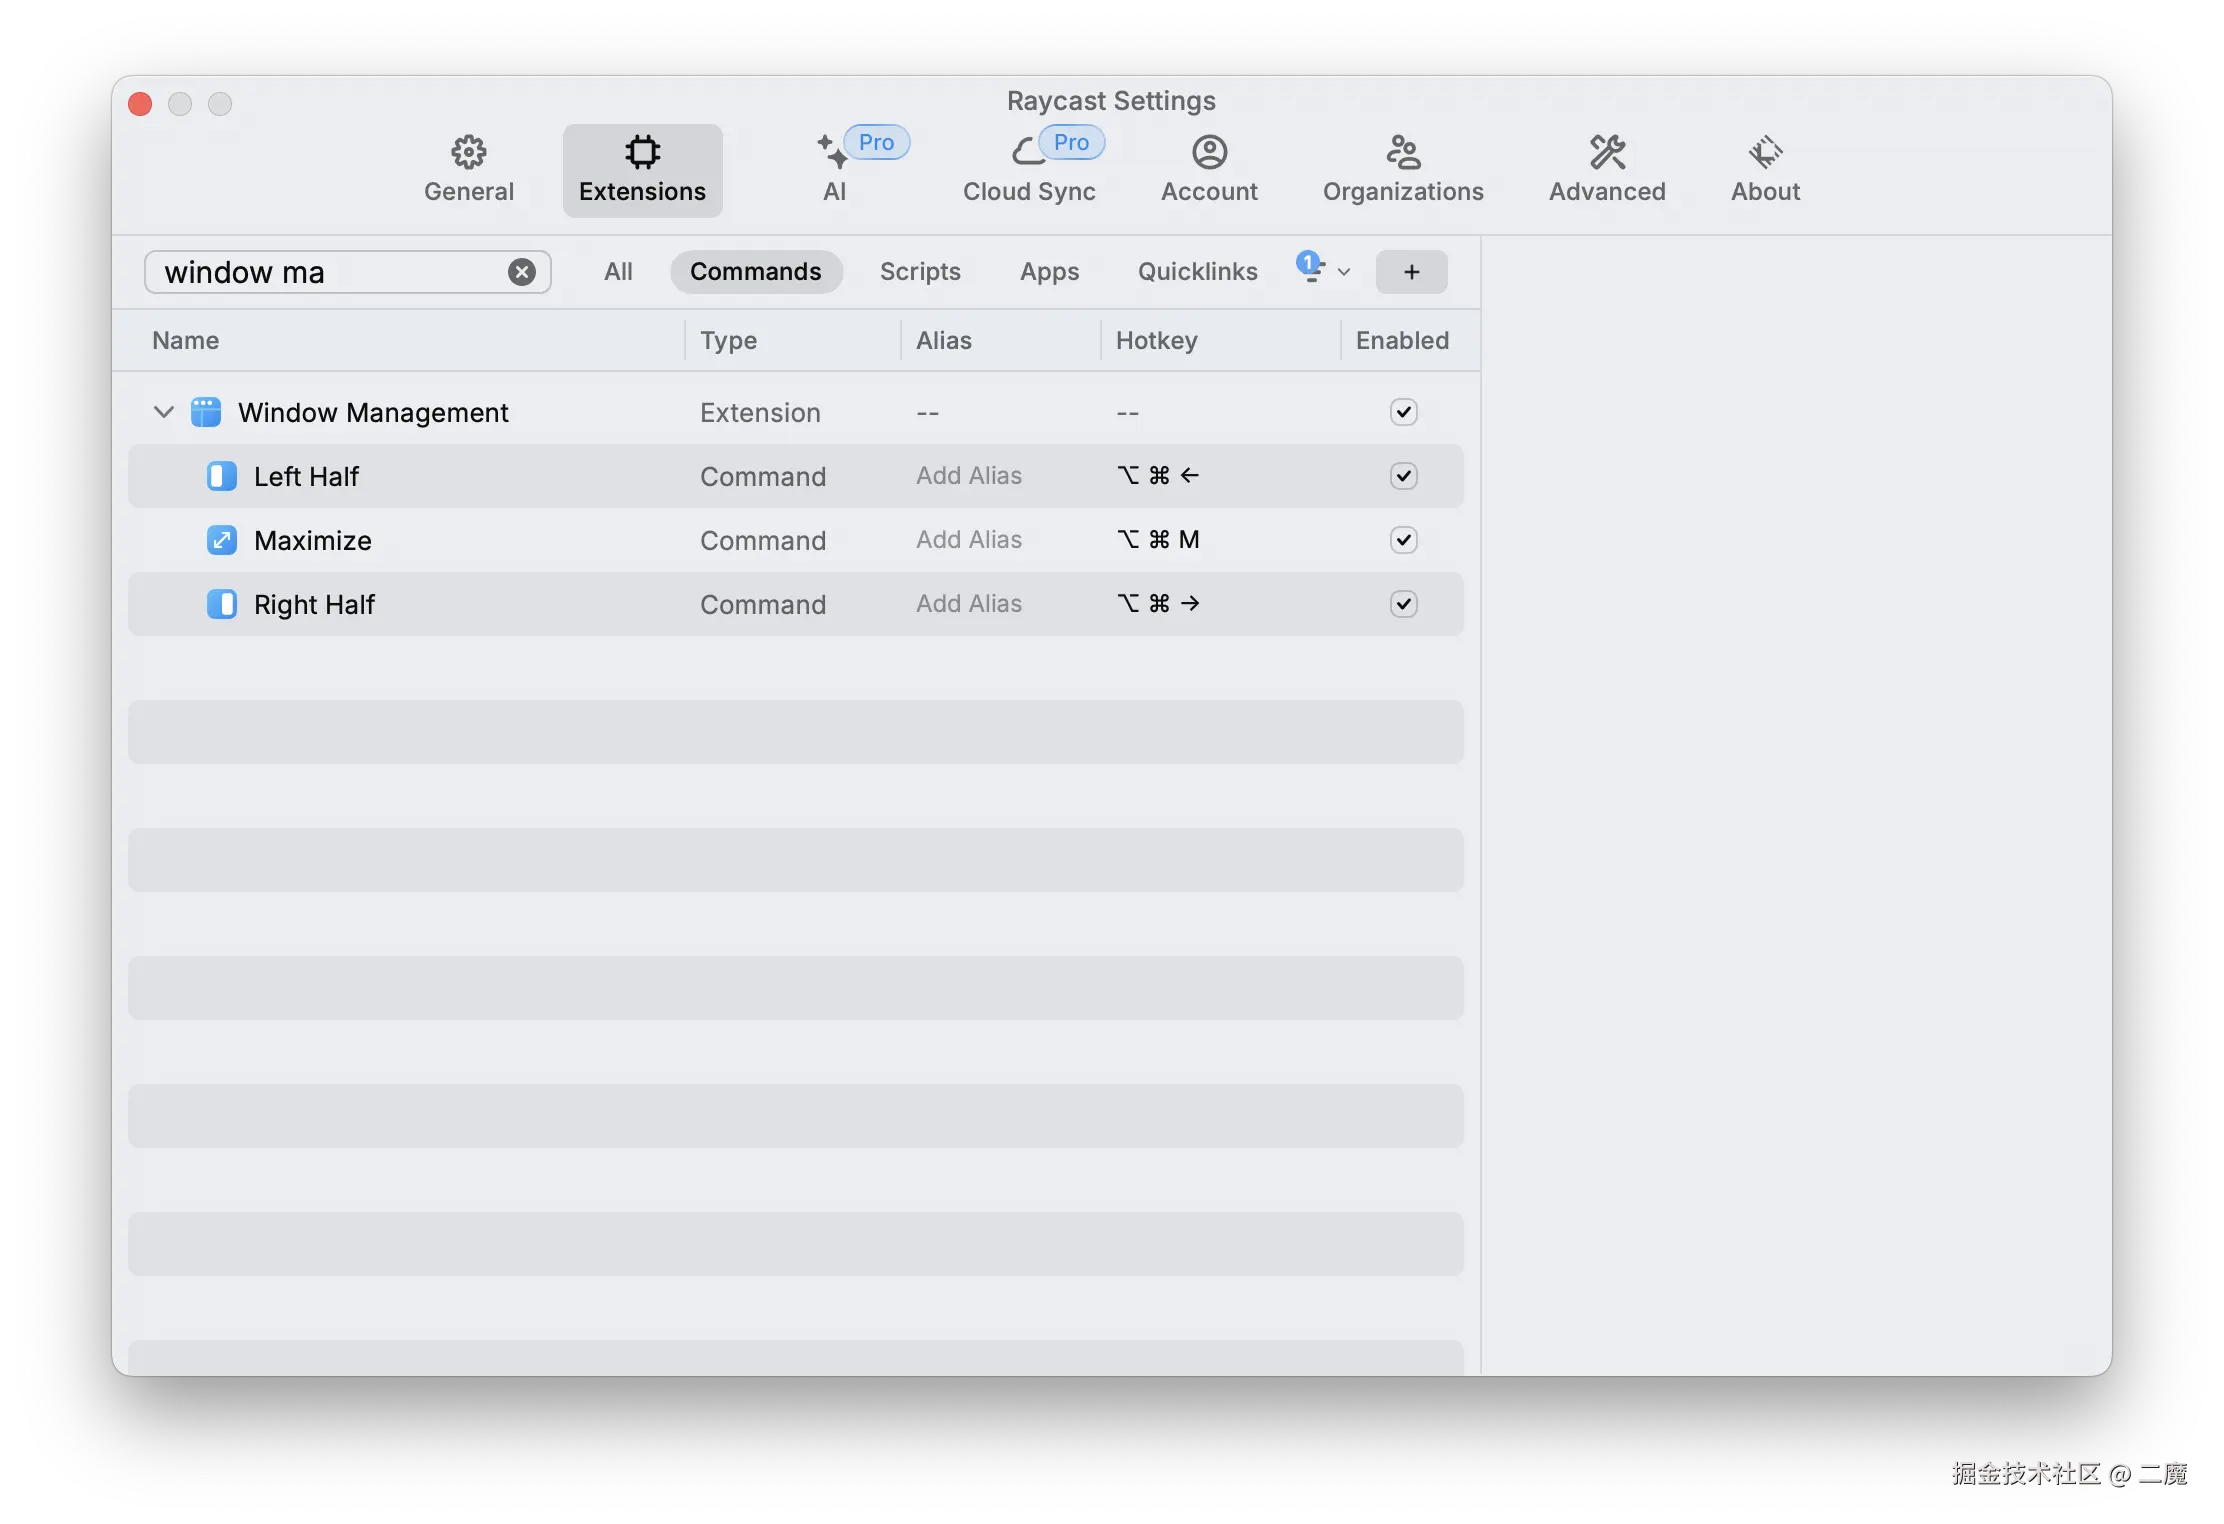2224x1524 pixels.
Task: Open the About Raycast icon
Action: [1765, 152]
